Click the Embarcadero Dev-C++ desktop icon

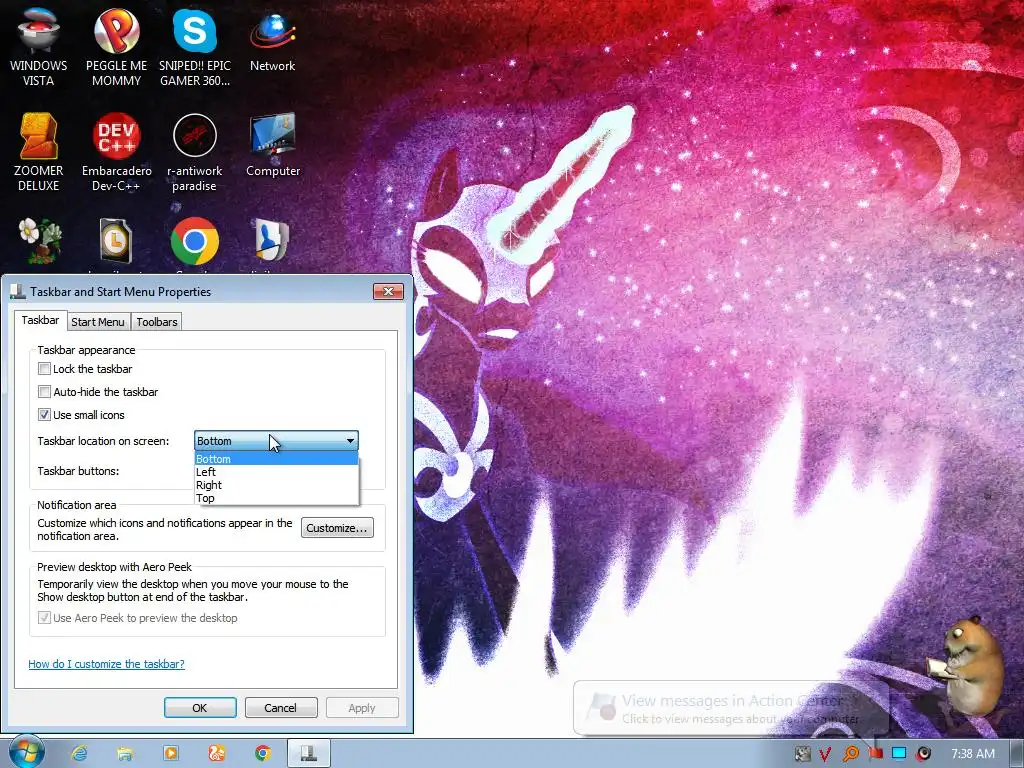(x=116, y=152)
